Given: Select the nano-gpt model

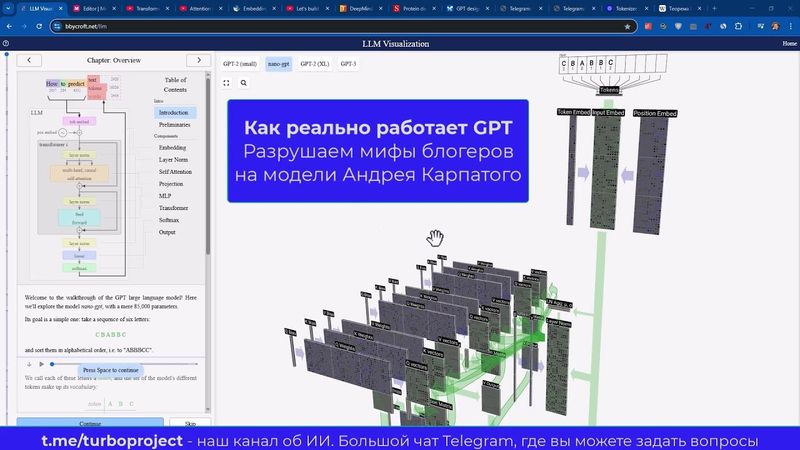Looking at the screenshot, I should pyautogui.click(x=279, y=64).
